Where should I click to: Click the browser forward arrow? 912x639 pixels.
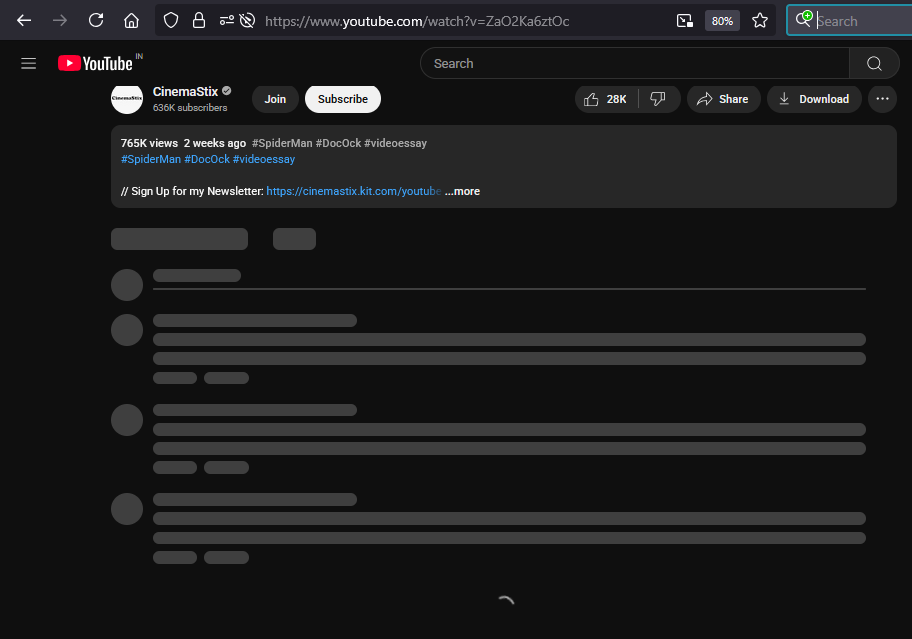point(60,21)
